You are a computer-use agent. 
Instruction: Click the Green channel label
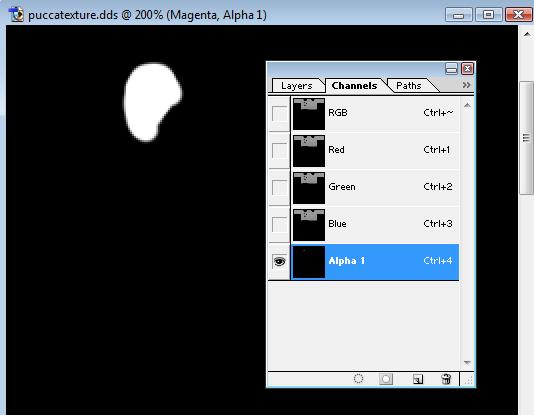pyautogui.click(x=342, y=187)
